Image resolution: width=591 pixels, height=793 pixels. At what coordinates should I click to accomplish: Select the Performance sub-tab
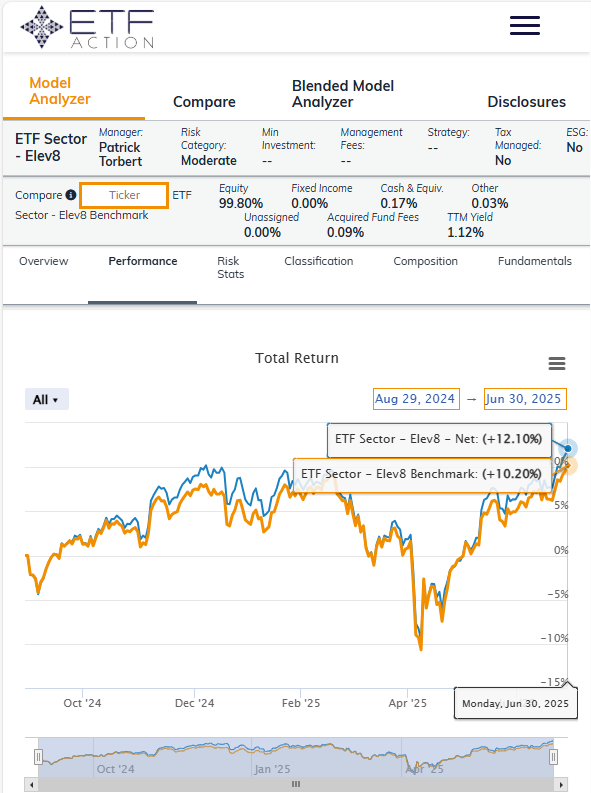(x=143, y=261)
